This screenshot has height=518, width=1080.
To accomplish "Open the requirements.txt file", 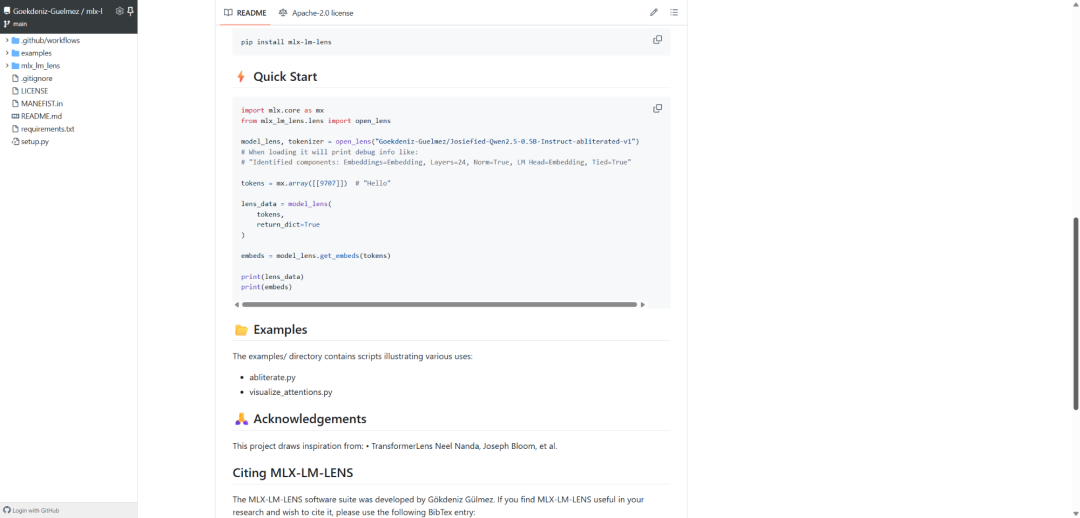I will [x=48, y=129].
